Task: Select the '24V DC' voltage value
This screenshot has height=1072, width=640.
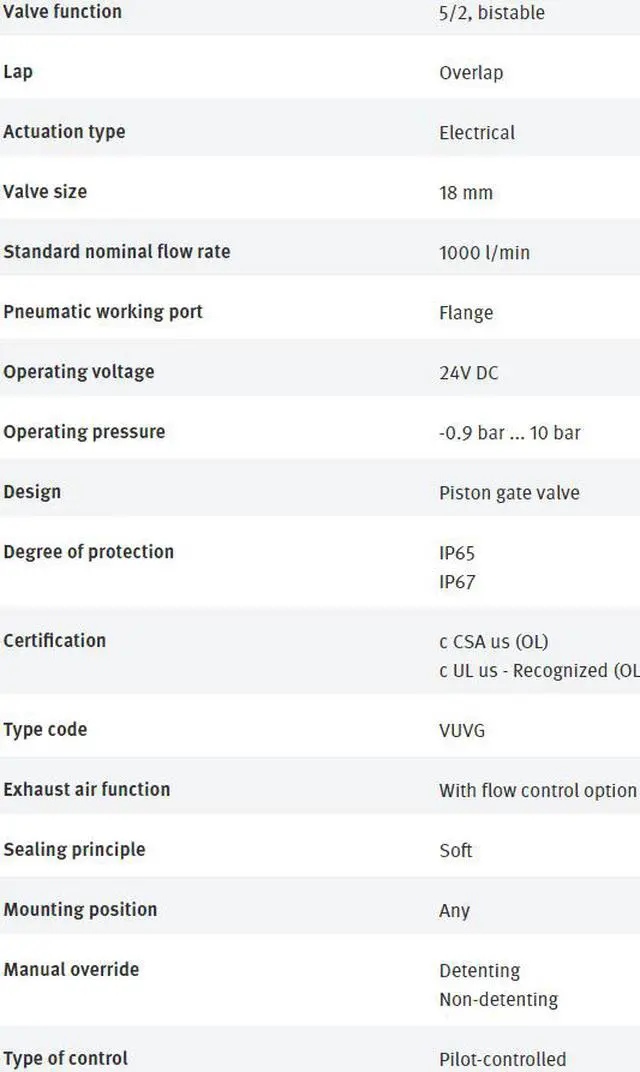Action: (x=469, y=372)
